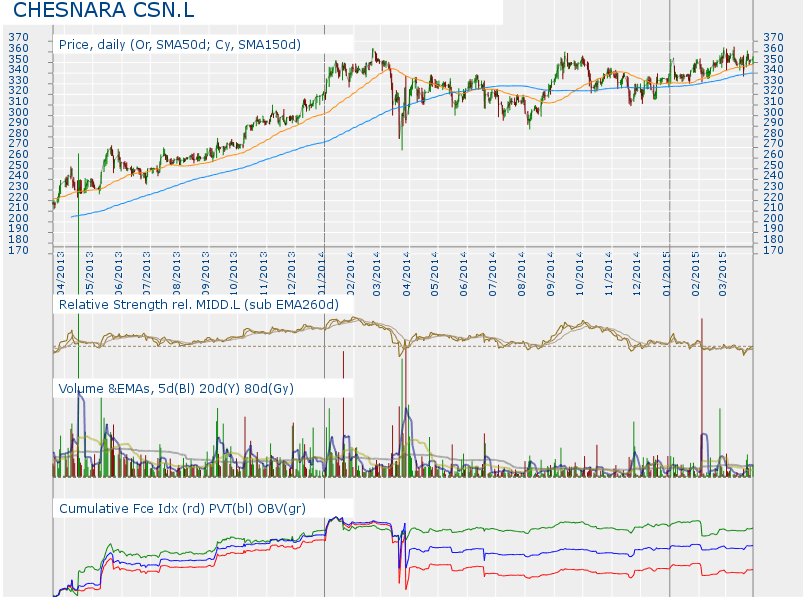
Task: Select the Relative Strength rel. MIDD.L label
Action: pos(199,305)
